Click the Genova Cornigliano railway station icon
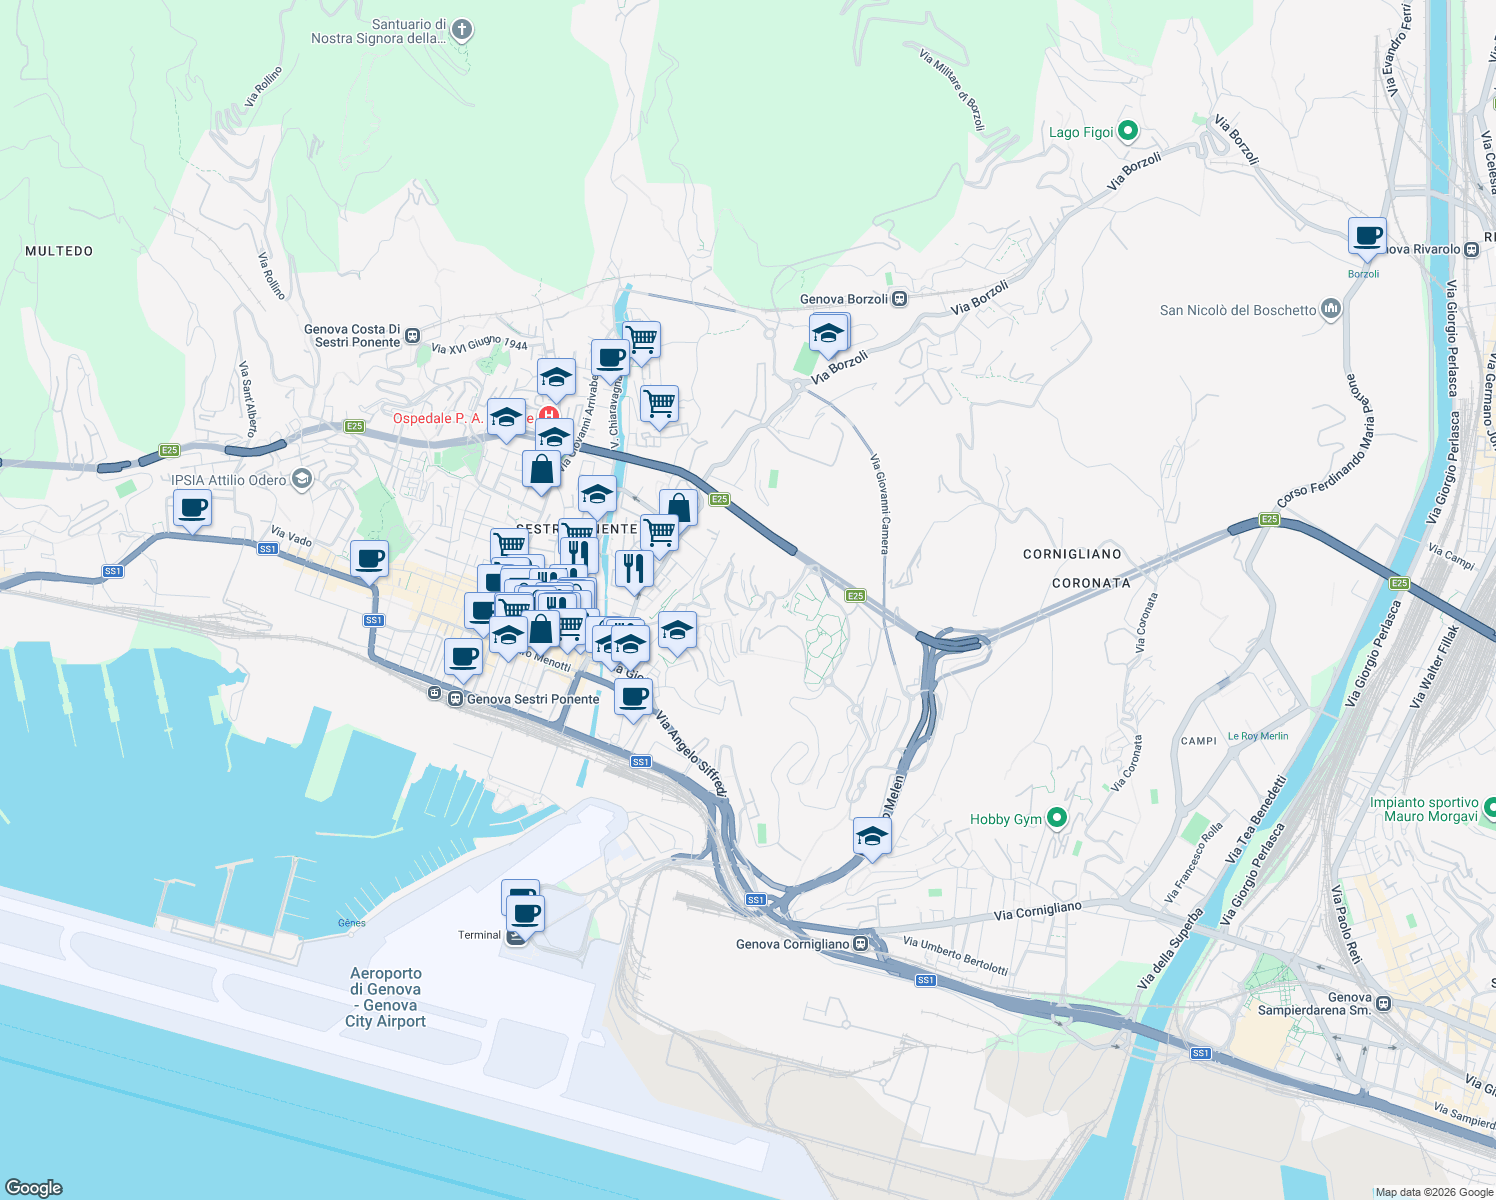Viewport: 1496px width, 1200px height. tap(861, 942)
